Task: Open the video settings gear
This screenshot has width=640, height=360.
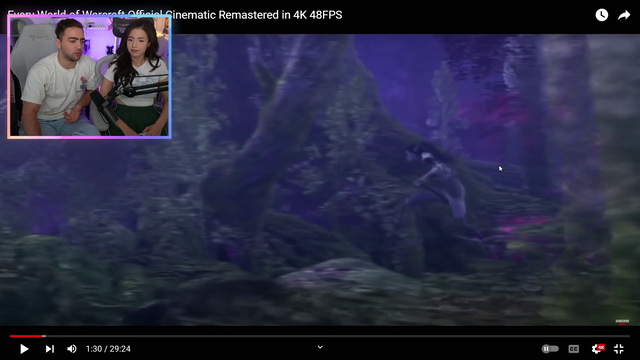Action: tap(597, 349)
